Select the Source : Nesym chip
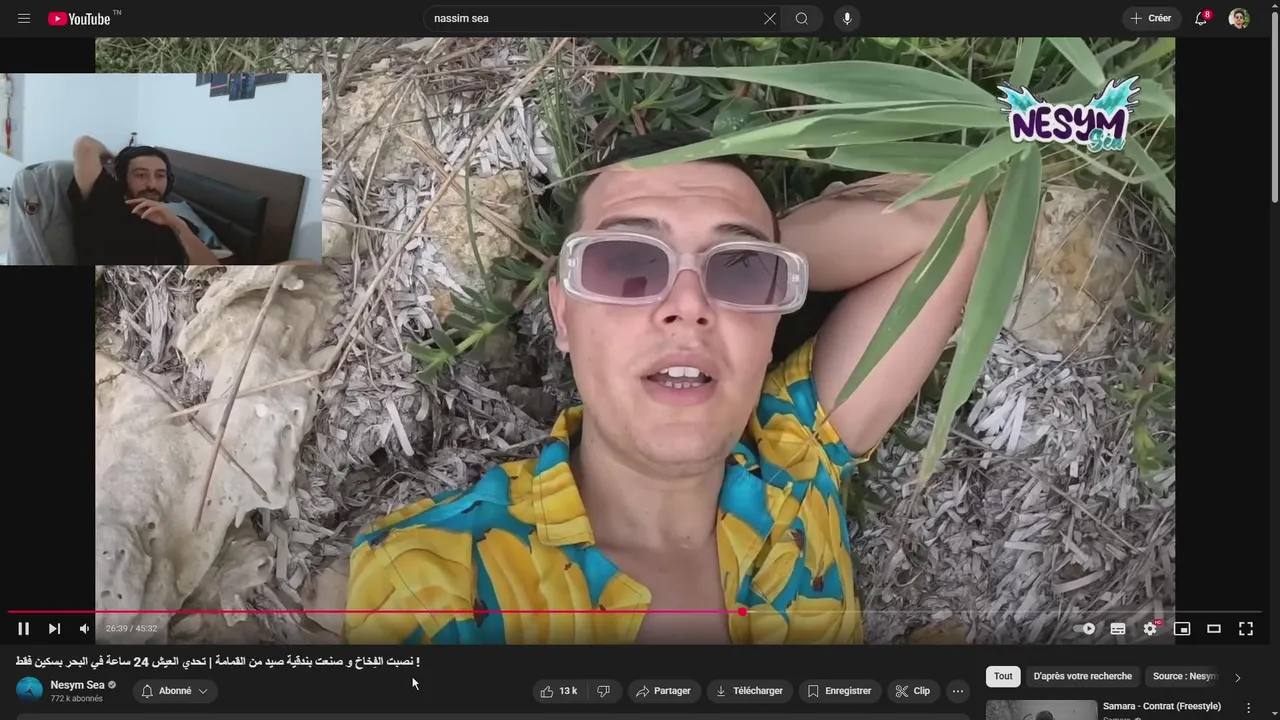Viewport: 1280px width, 720px height. pyautogui.click(x=1185, y=676)
